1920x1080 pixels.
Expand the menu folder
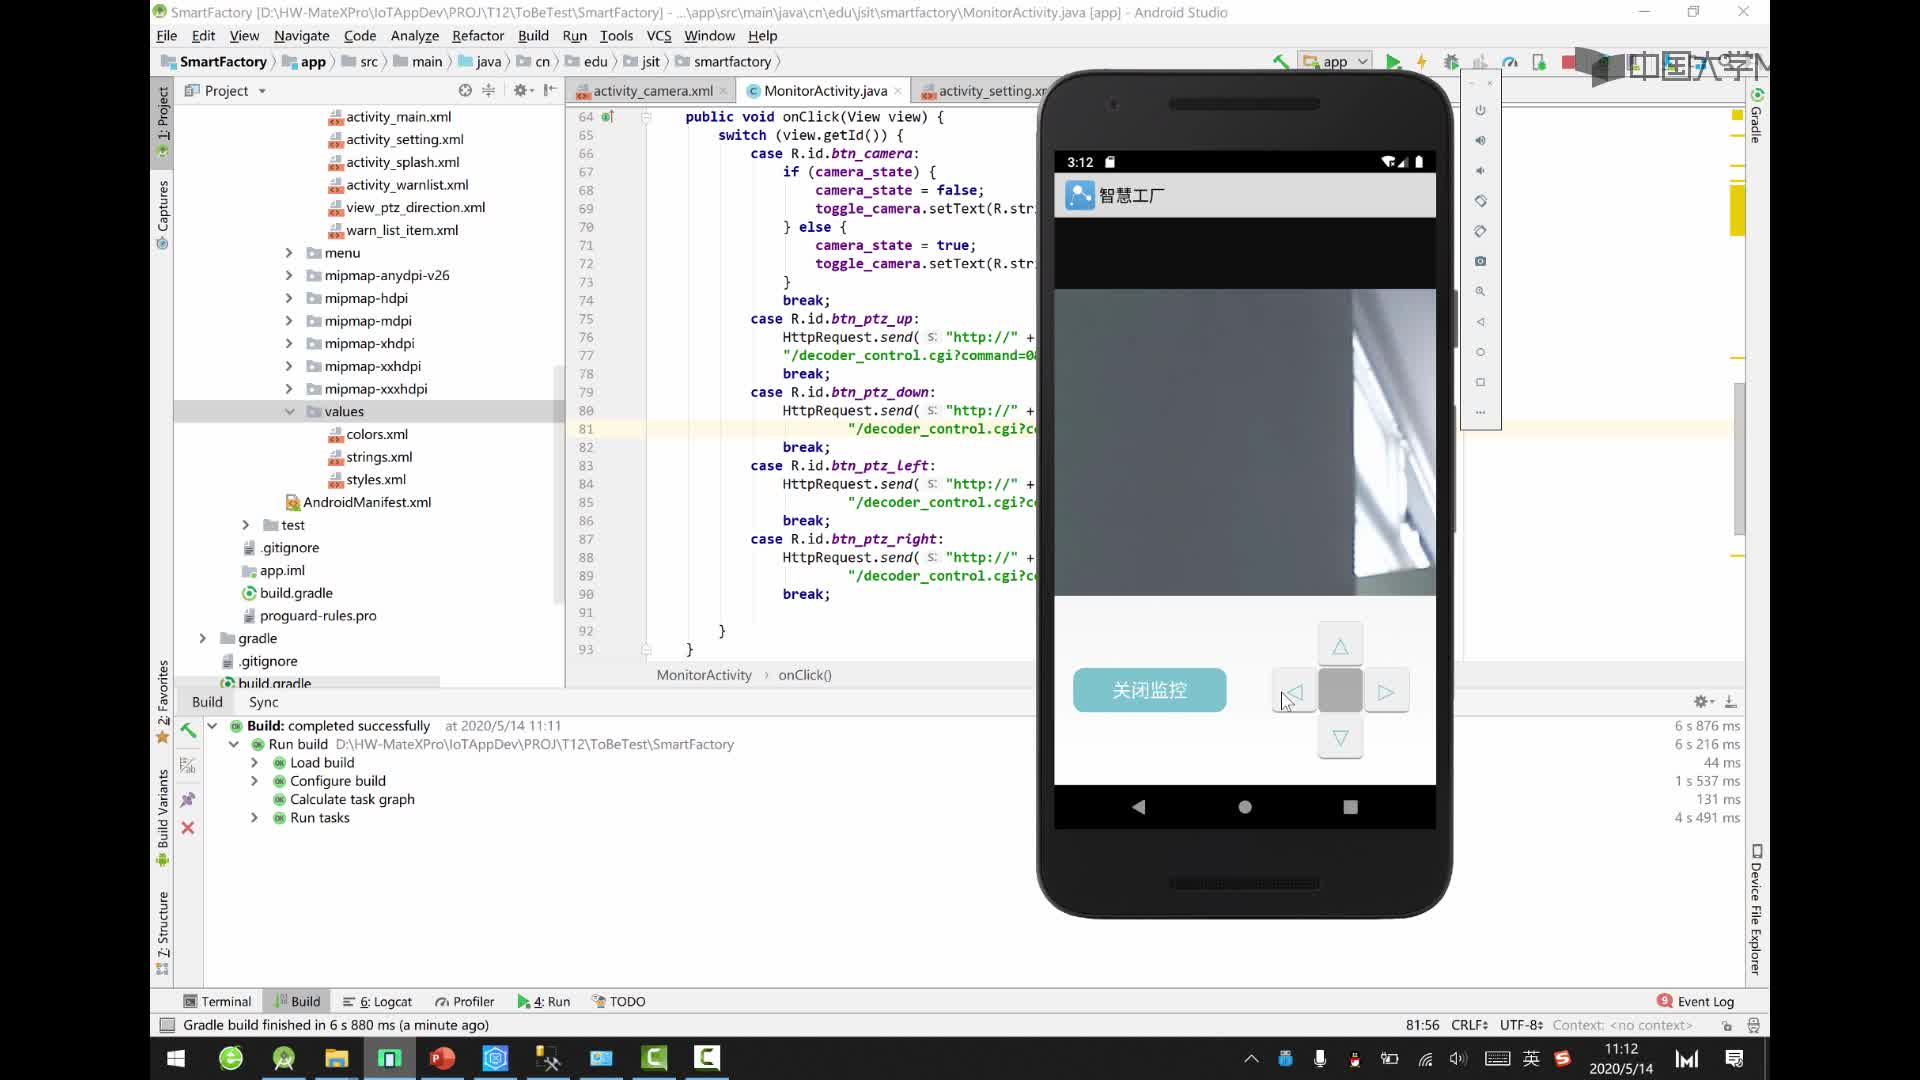[x=289, y=253]
